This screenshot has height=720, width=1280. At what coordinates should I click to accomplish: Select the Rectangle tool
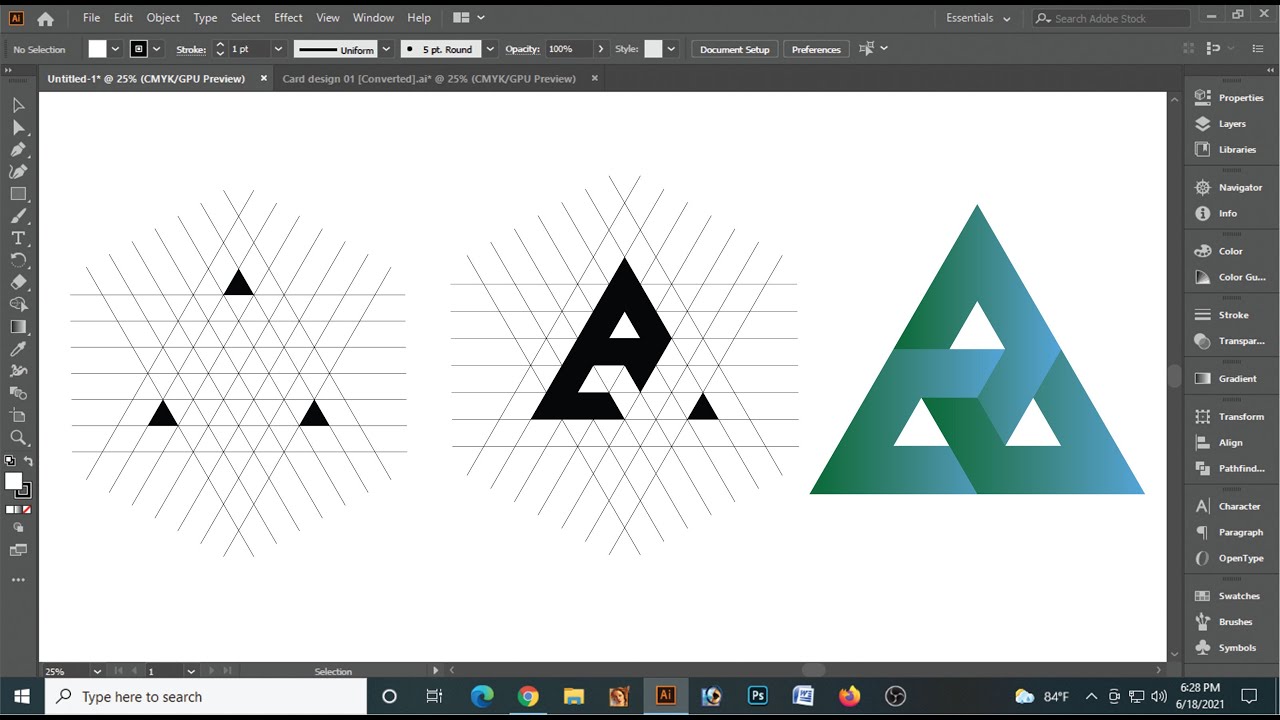click(18, 194)
